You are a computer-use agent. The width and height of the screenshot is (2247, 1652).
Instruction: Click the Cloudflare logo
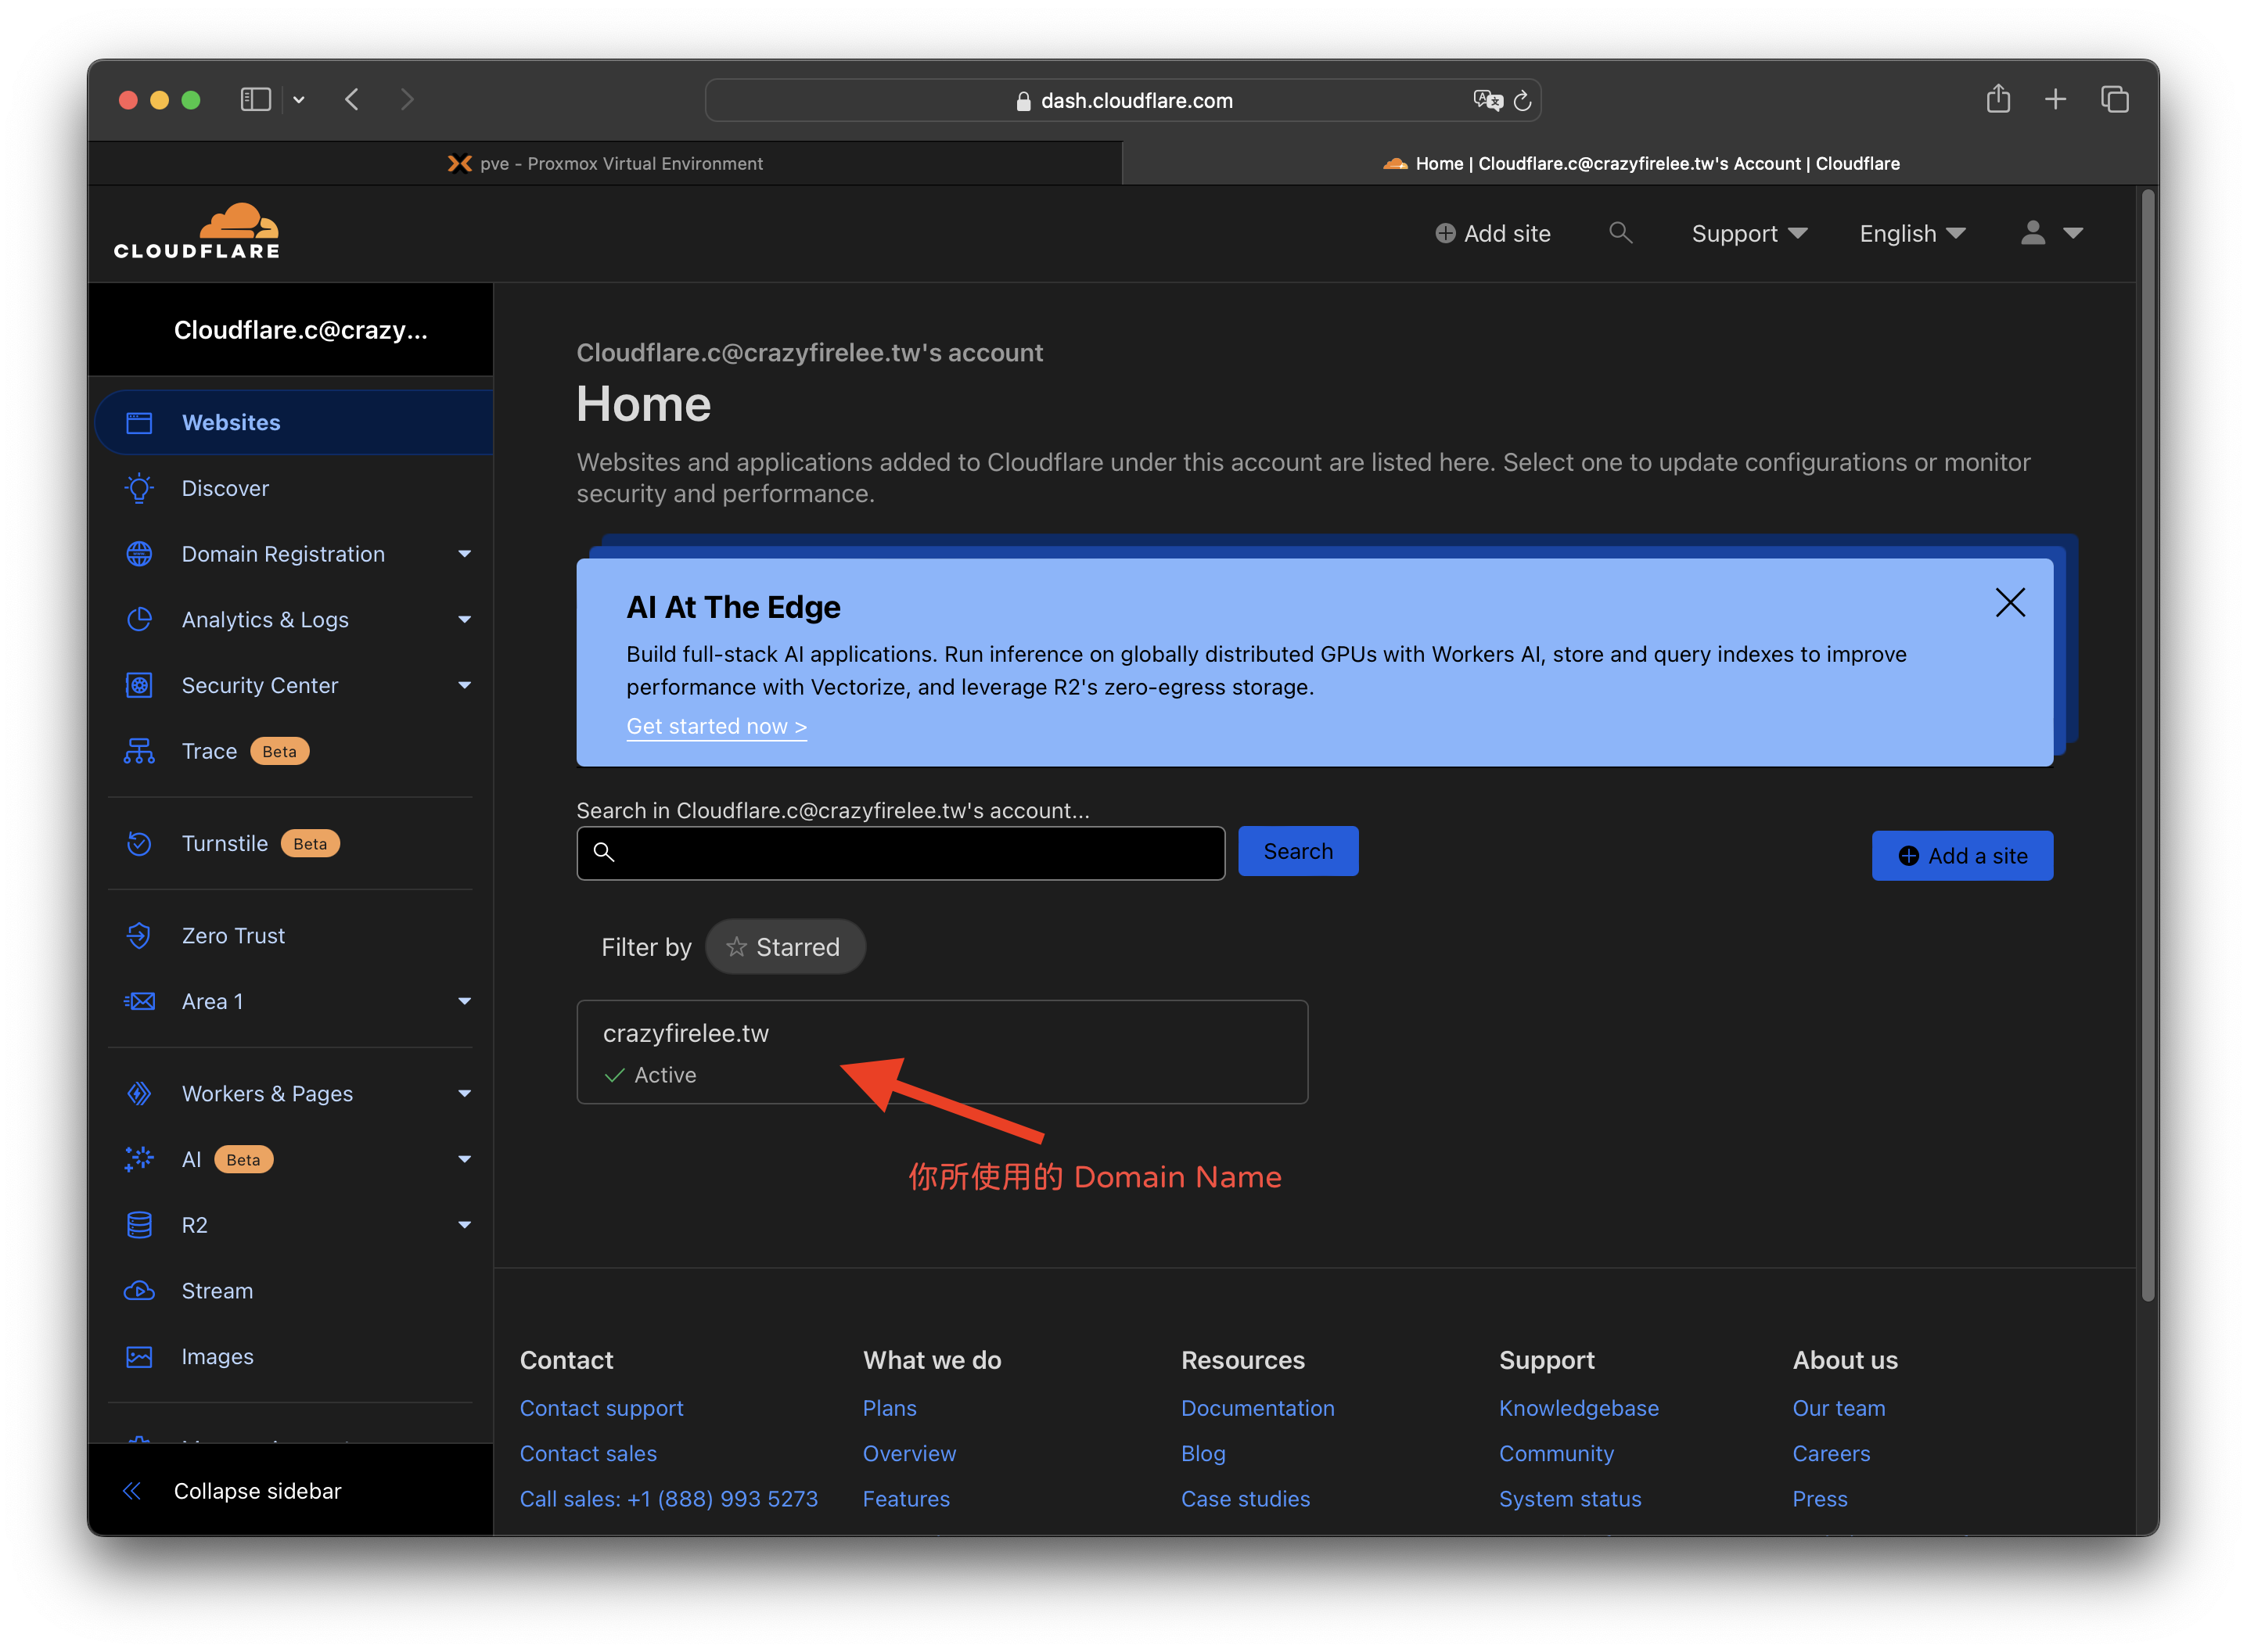(x=197, y=232)
